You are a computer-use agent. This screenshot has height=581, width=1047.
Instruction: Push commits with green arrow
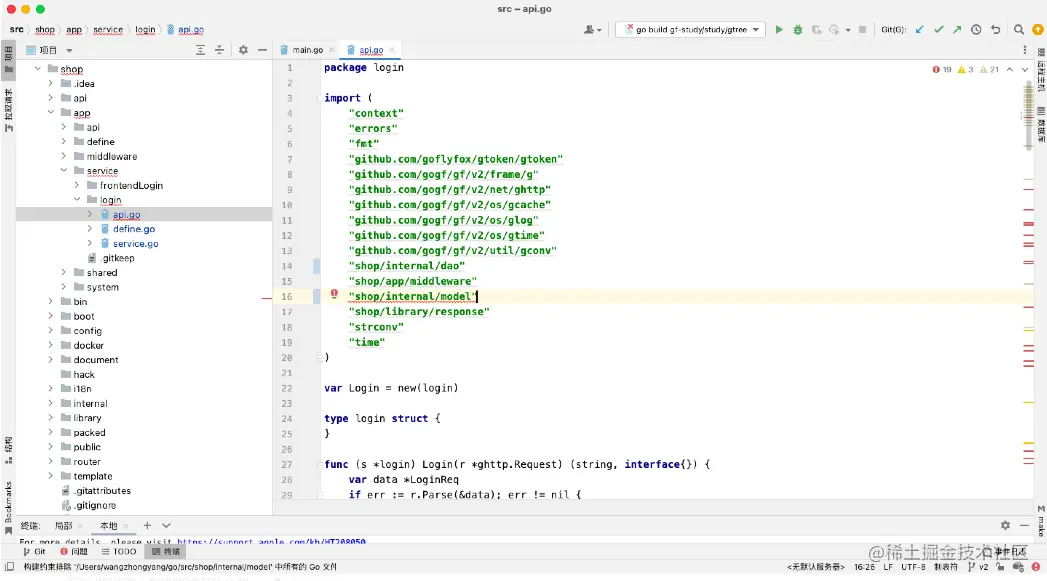coord(957,29)
